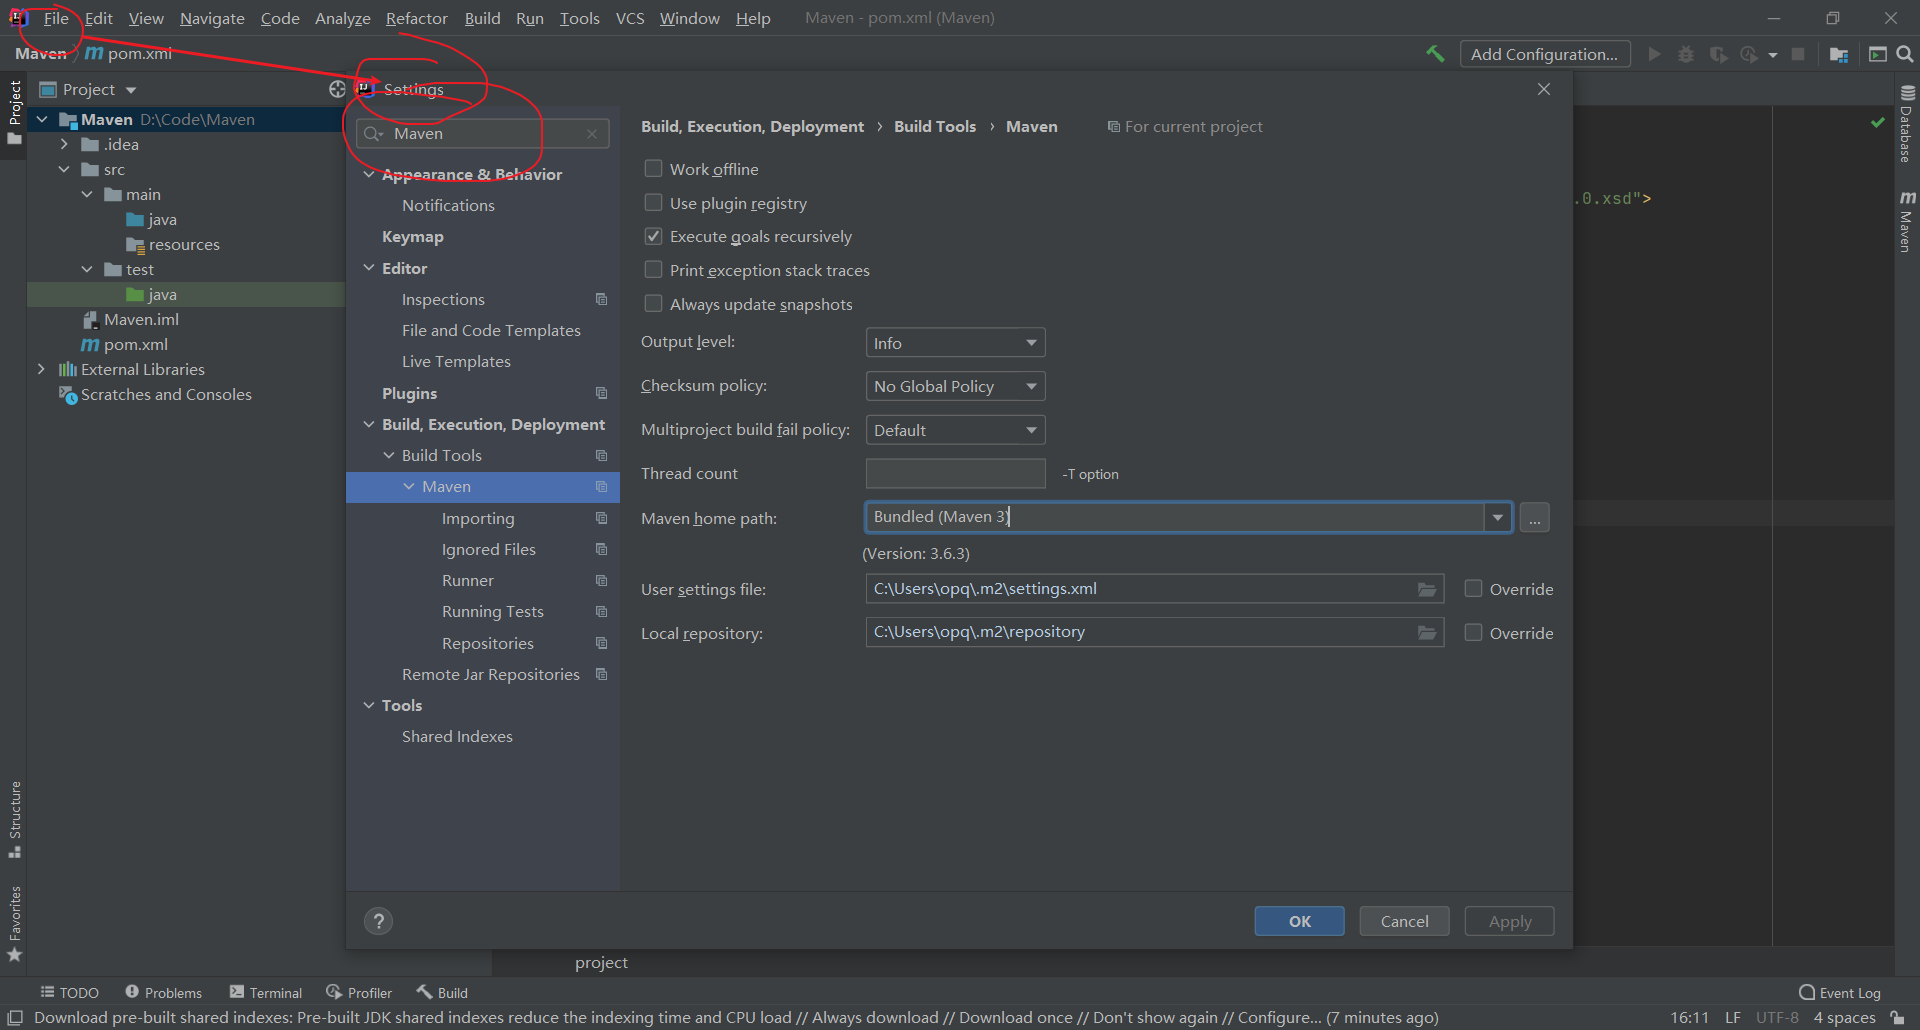Select pom.xml in the project tree
Screen dimensions: 1920x1030
(135, 344)
